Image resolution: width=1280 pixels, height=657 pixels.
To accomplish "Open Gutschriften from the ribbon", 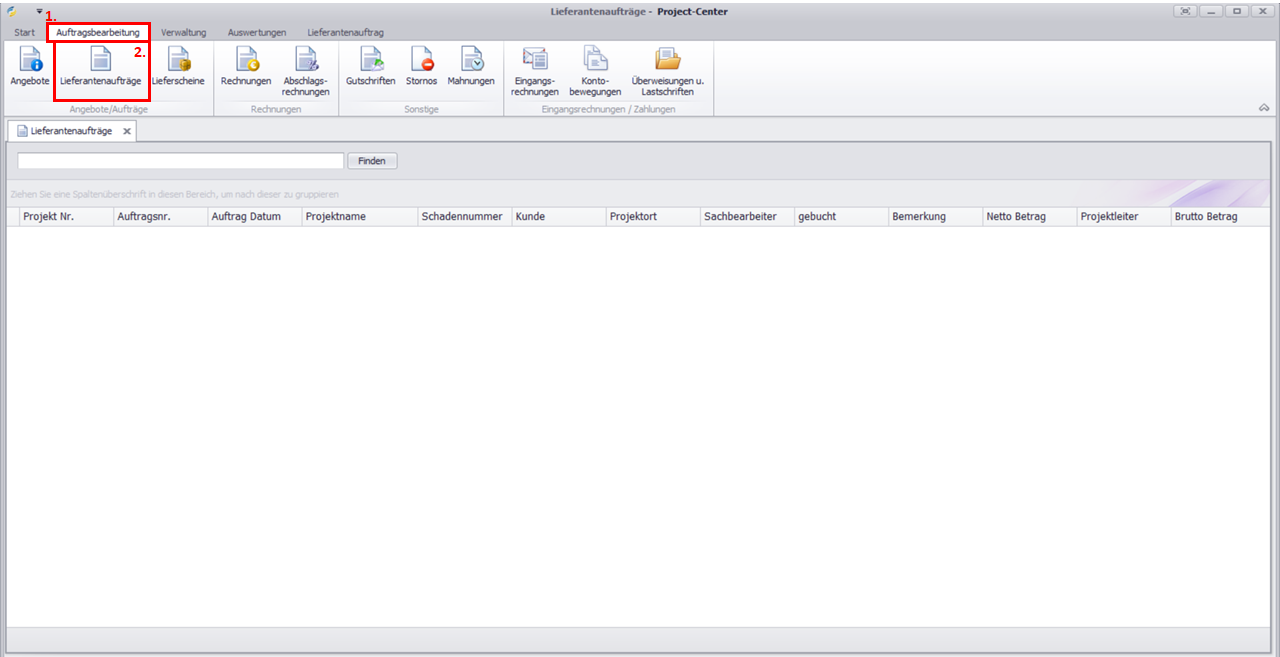I will coord(371,66).
